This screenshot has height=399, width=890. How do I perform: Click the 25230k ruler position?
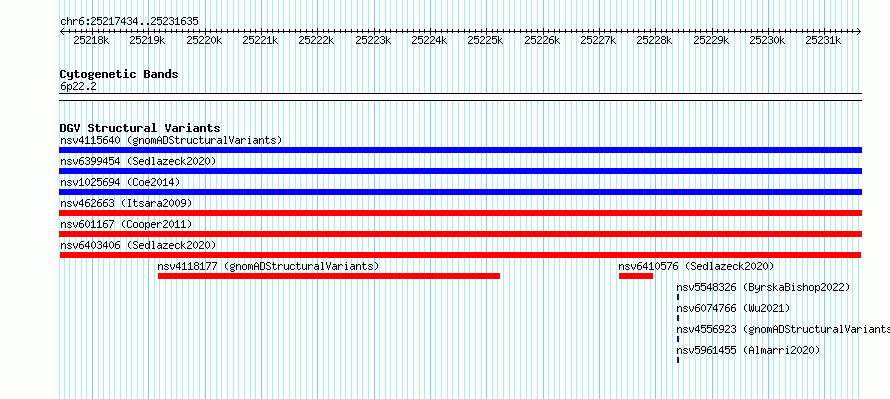pyautogui.click(x=767, y=40)
